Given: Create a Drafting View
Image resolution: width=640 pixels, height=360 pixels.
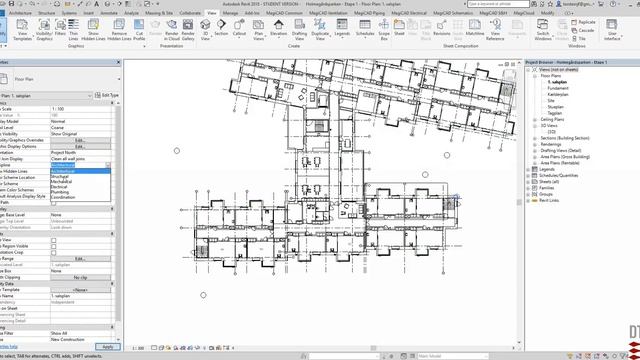Looking at the screenshot, I should pos(299,29).
